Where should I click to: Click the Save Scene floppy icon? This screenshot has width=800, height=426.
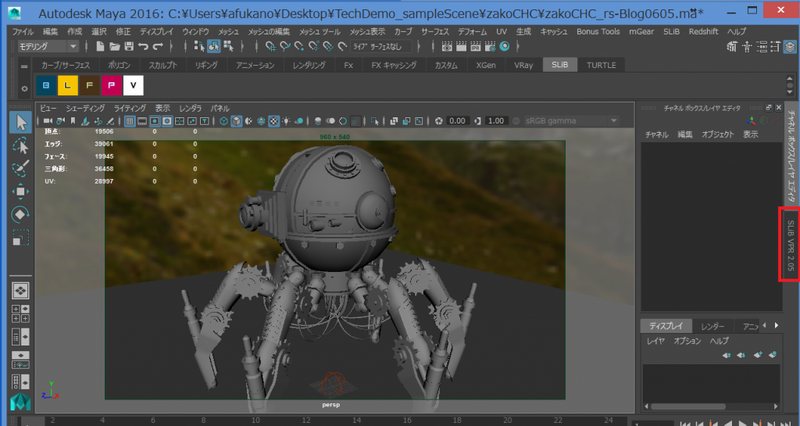(x=129, y=46)
